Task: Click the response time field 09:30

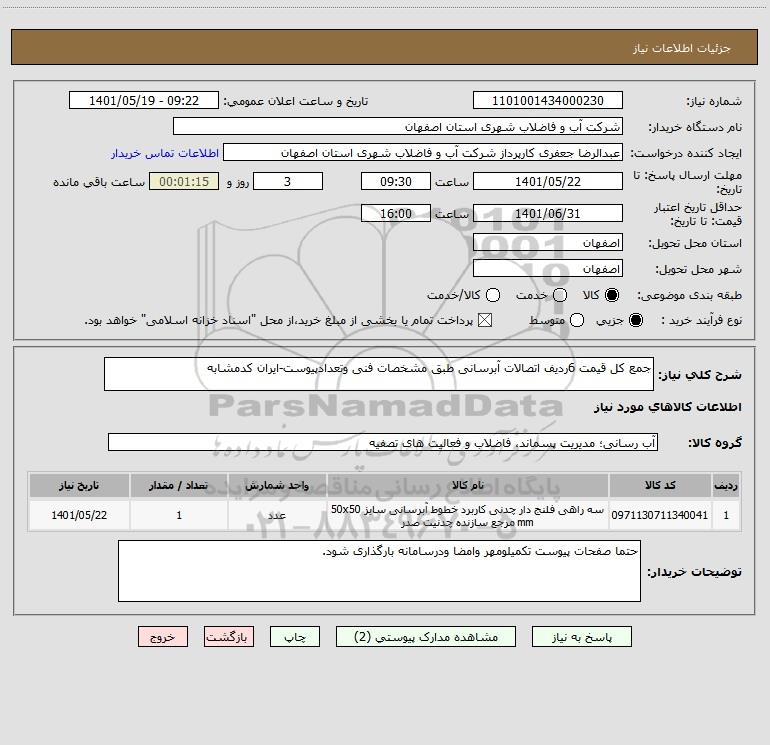Action: point(395,181)
